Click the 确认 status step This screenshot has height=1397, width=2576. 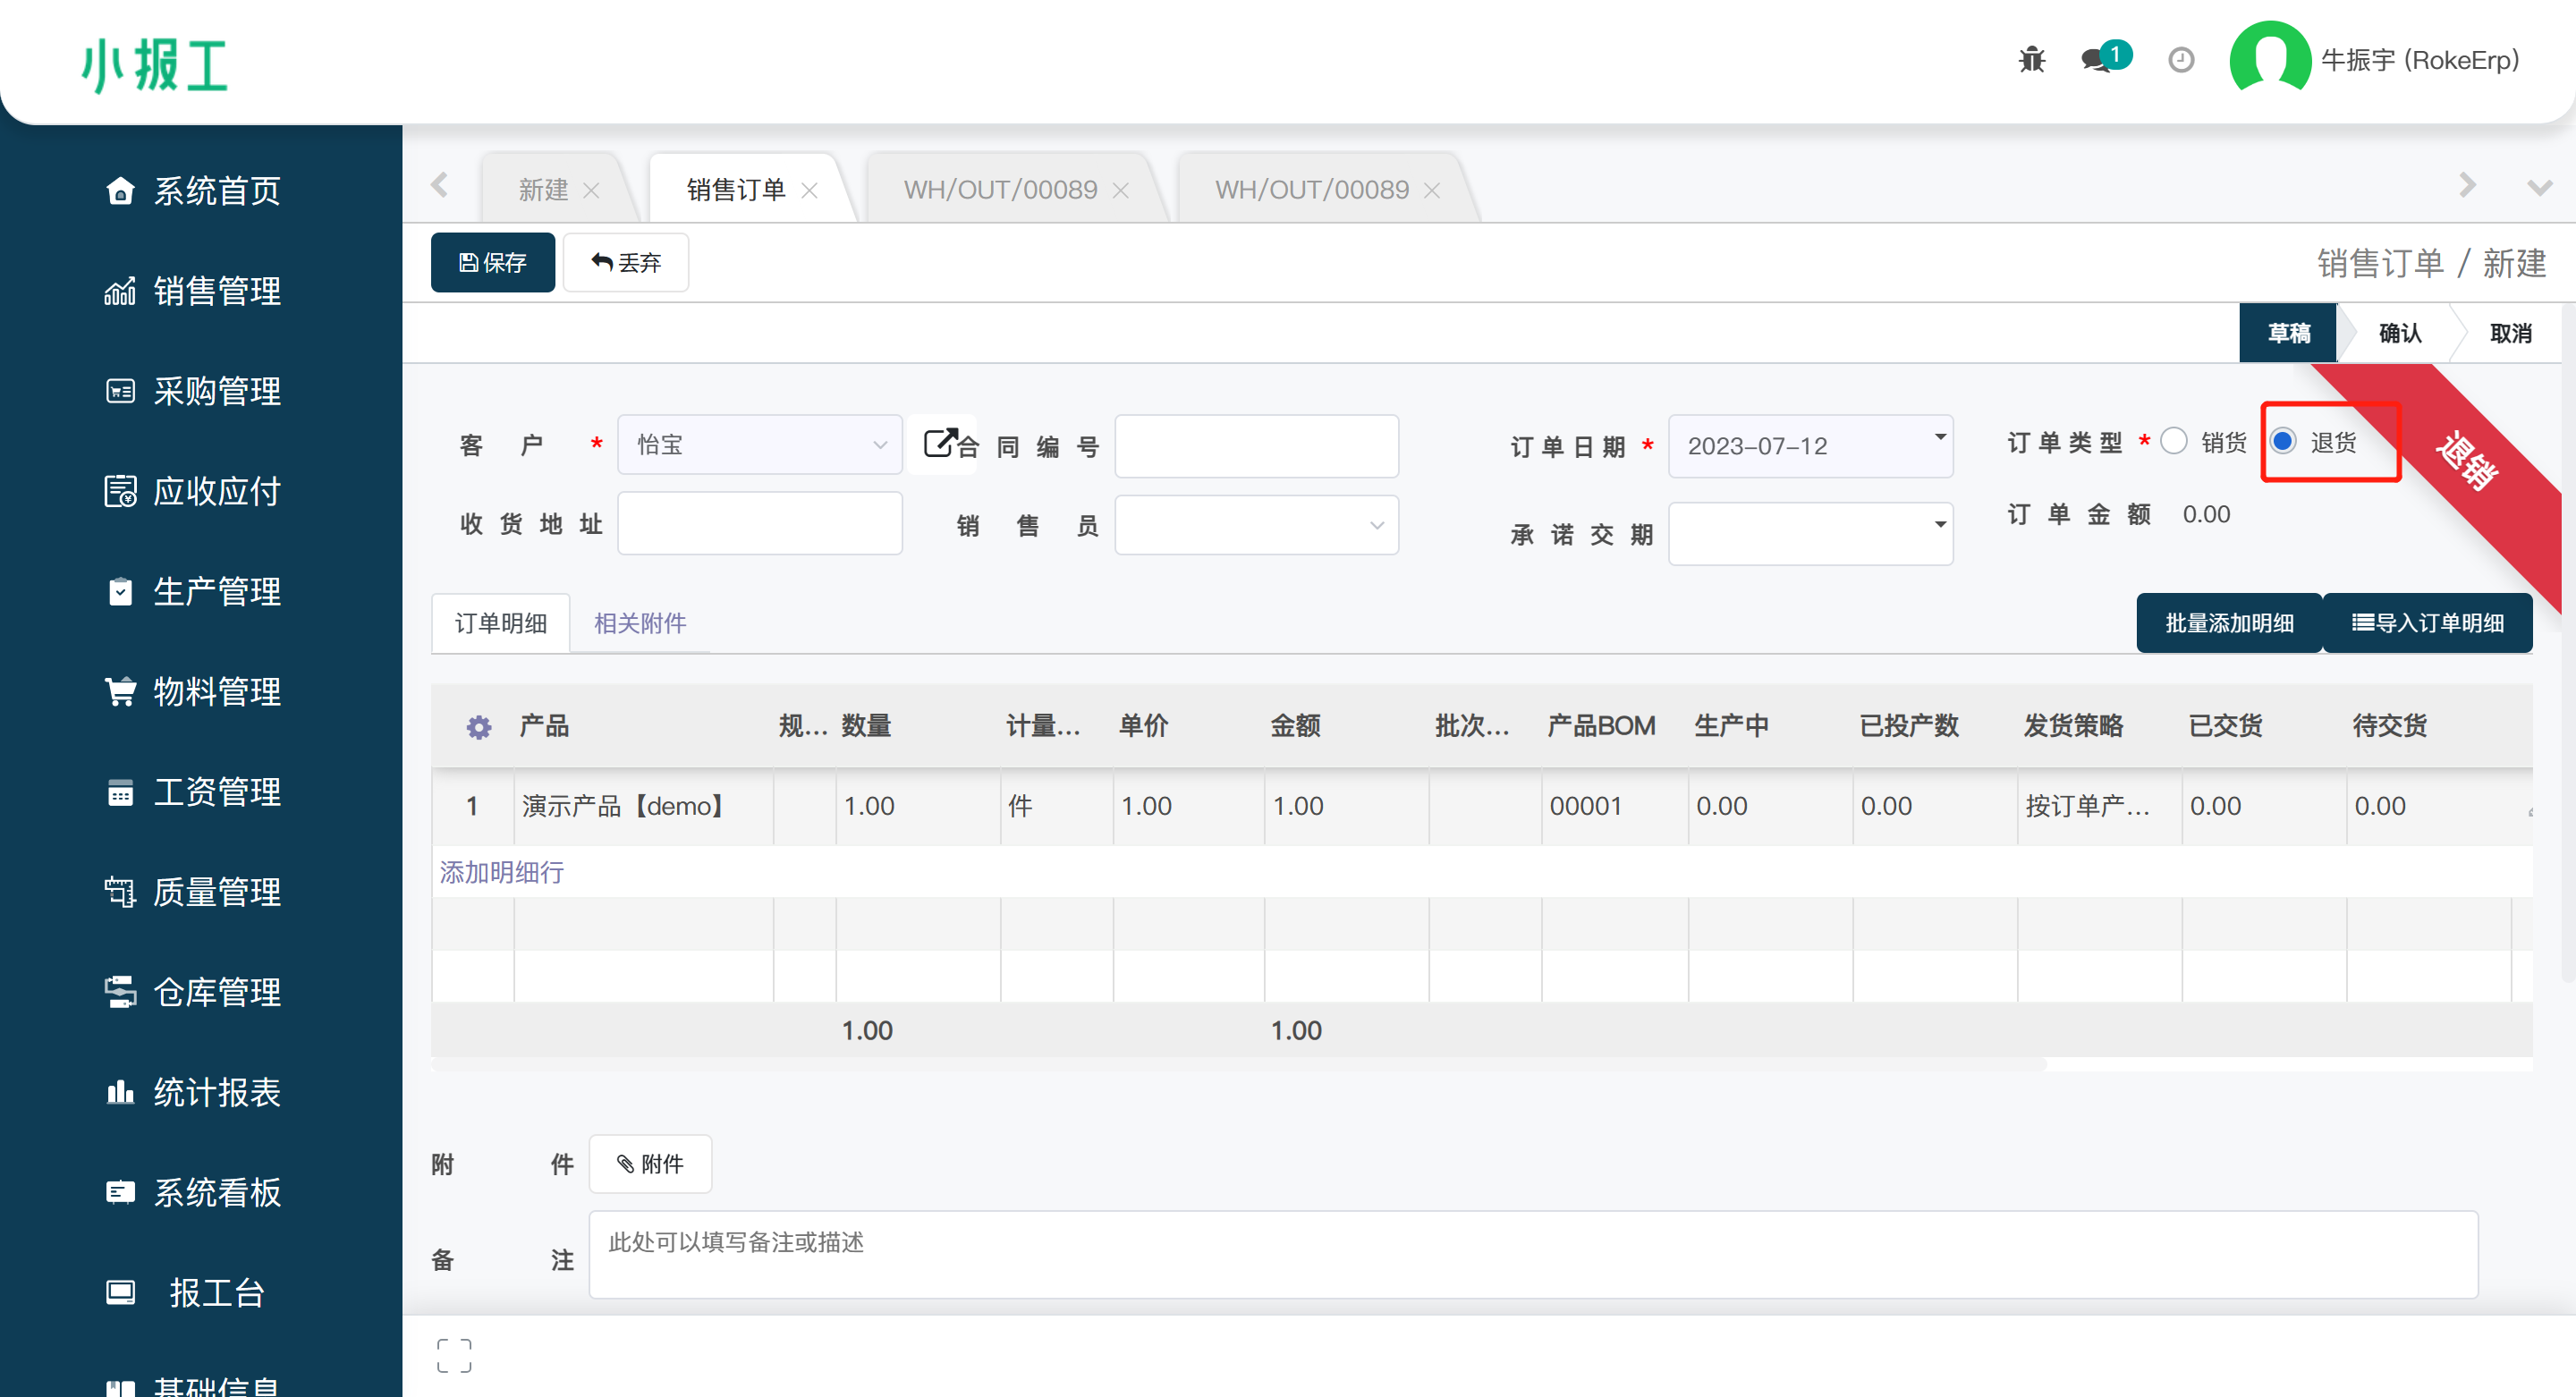(x=2399, y=333)
